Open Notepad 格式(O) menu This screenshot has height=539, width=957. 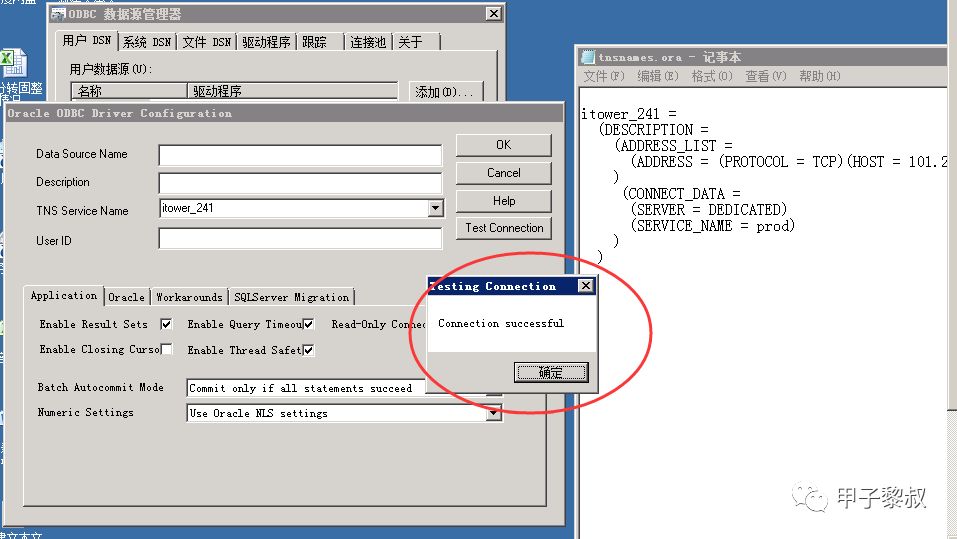pyautogui.click(x=712, y=76)
